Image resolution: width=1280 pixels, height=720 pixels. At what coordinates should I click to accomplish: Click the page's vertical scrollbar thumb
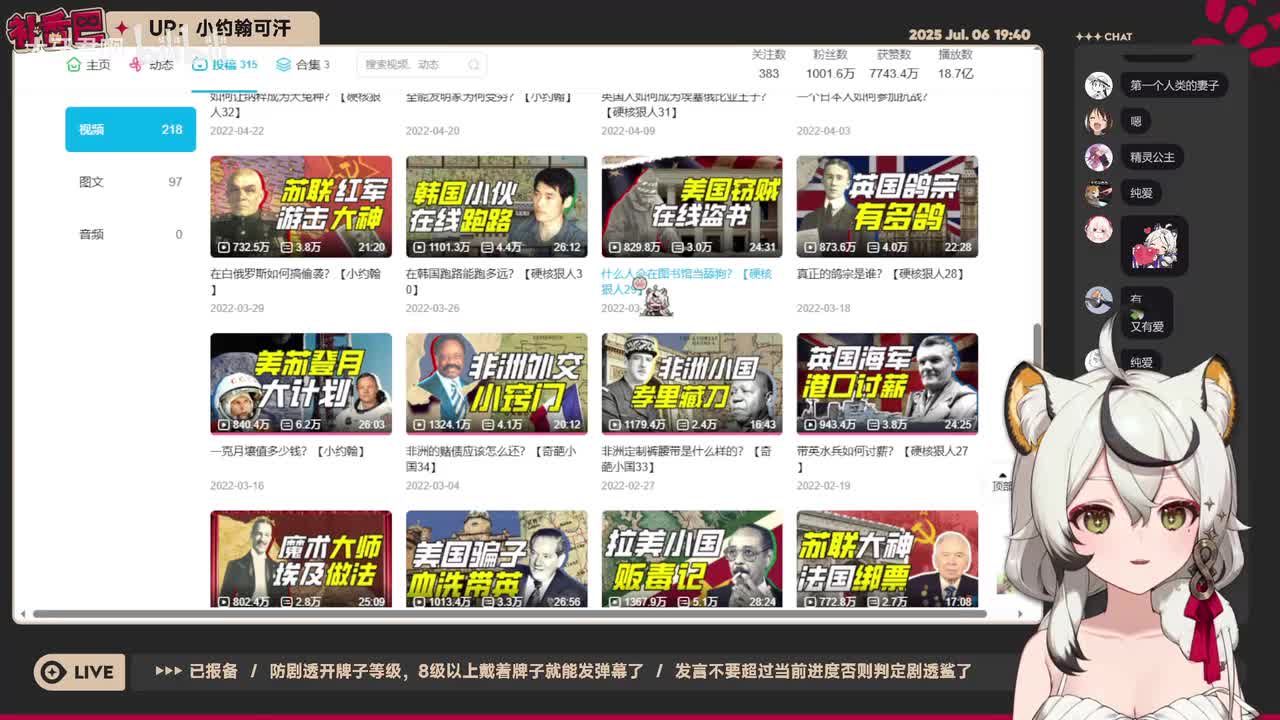1036,345
